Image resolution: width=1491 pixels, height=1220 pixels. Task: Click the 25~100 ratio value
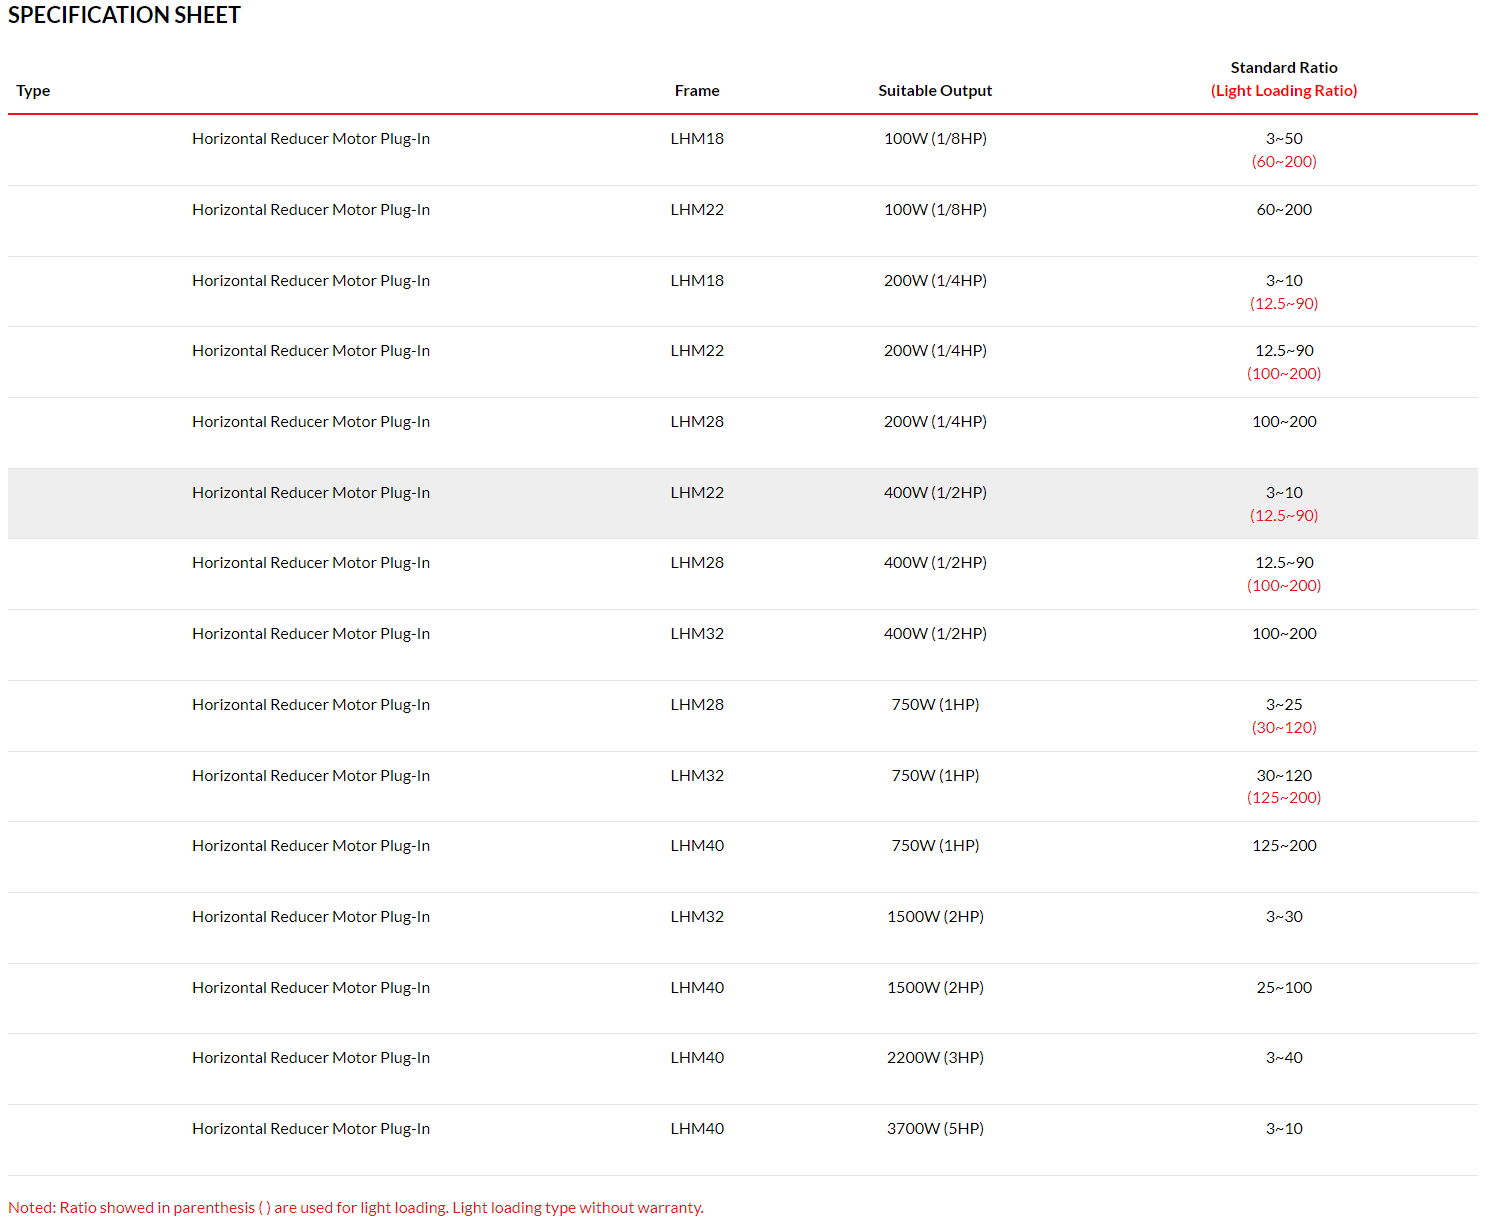point(1284,988)
